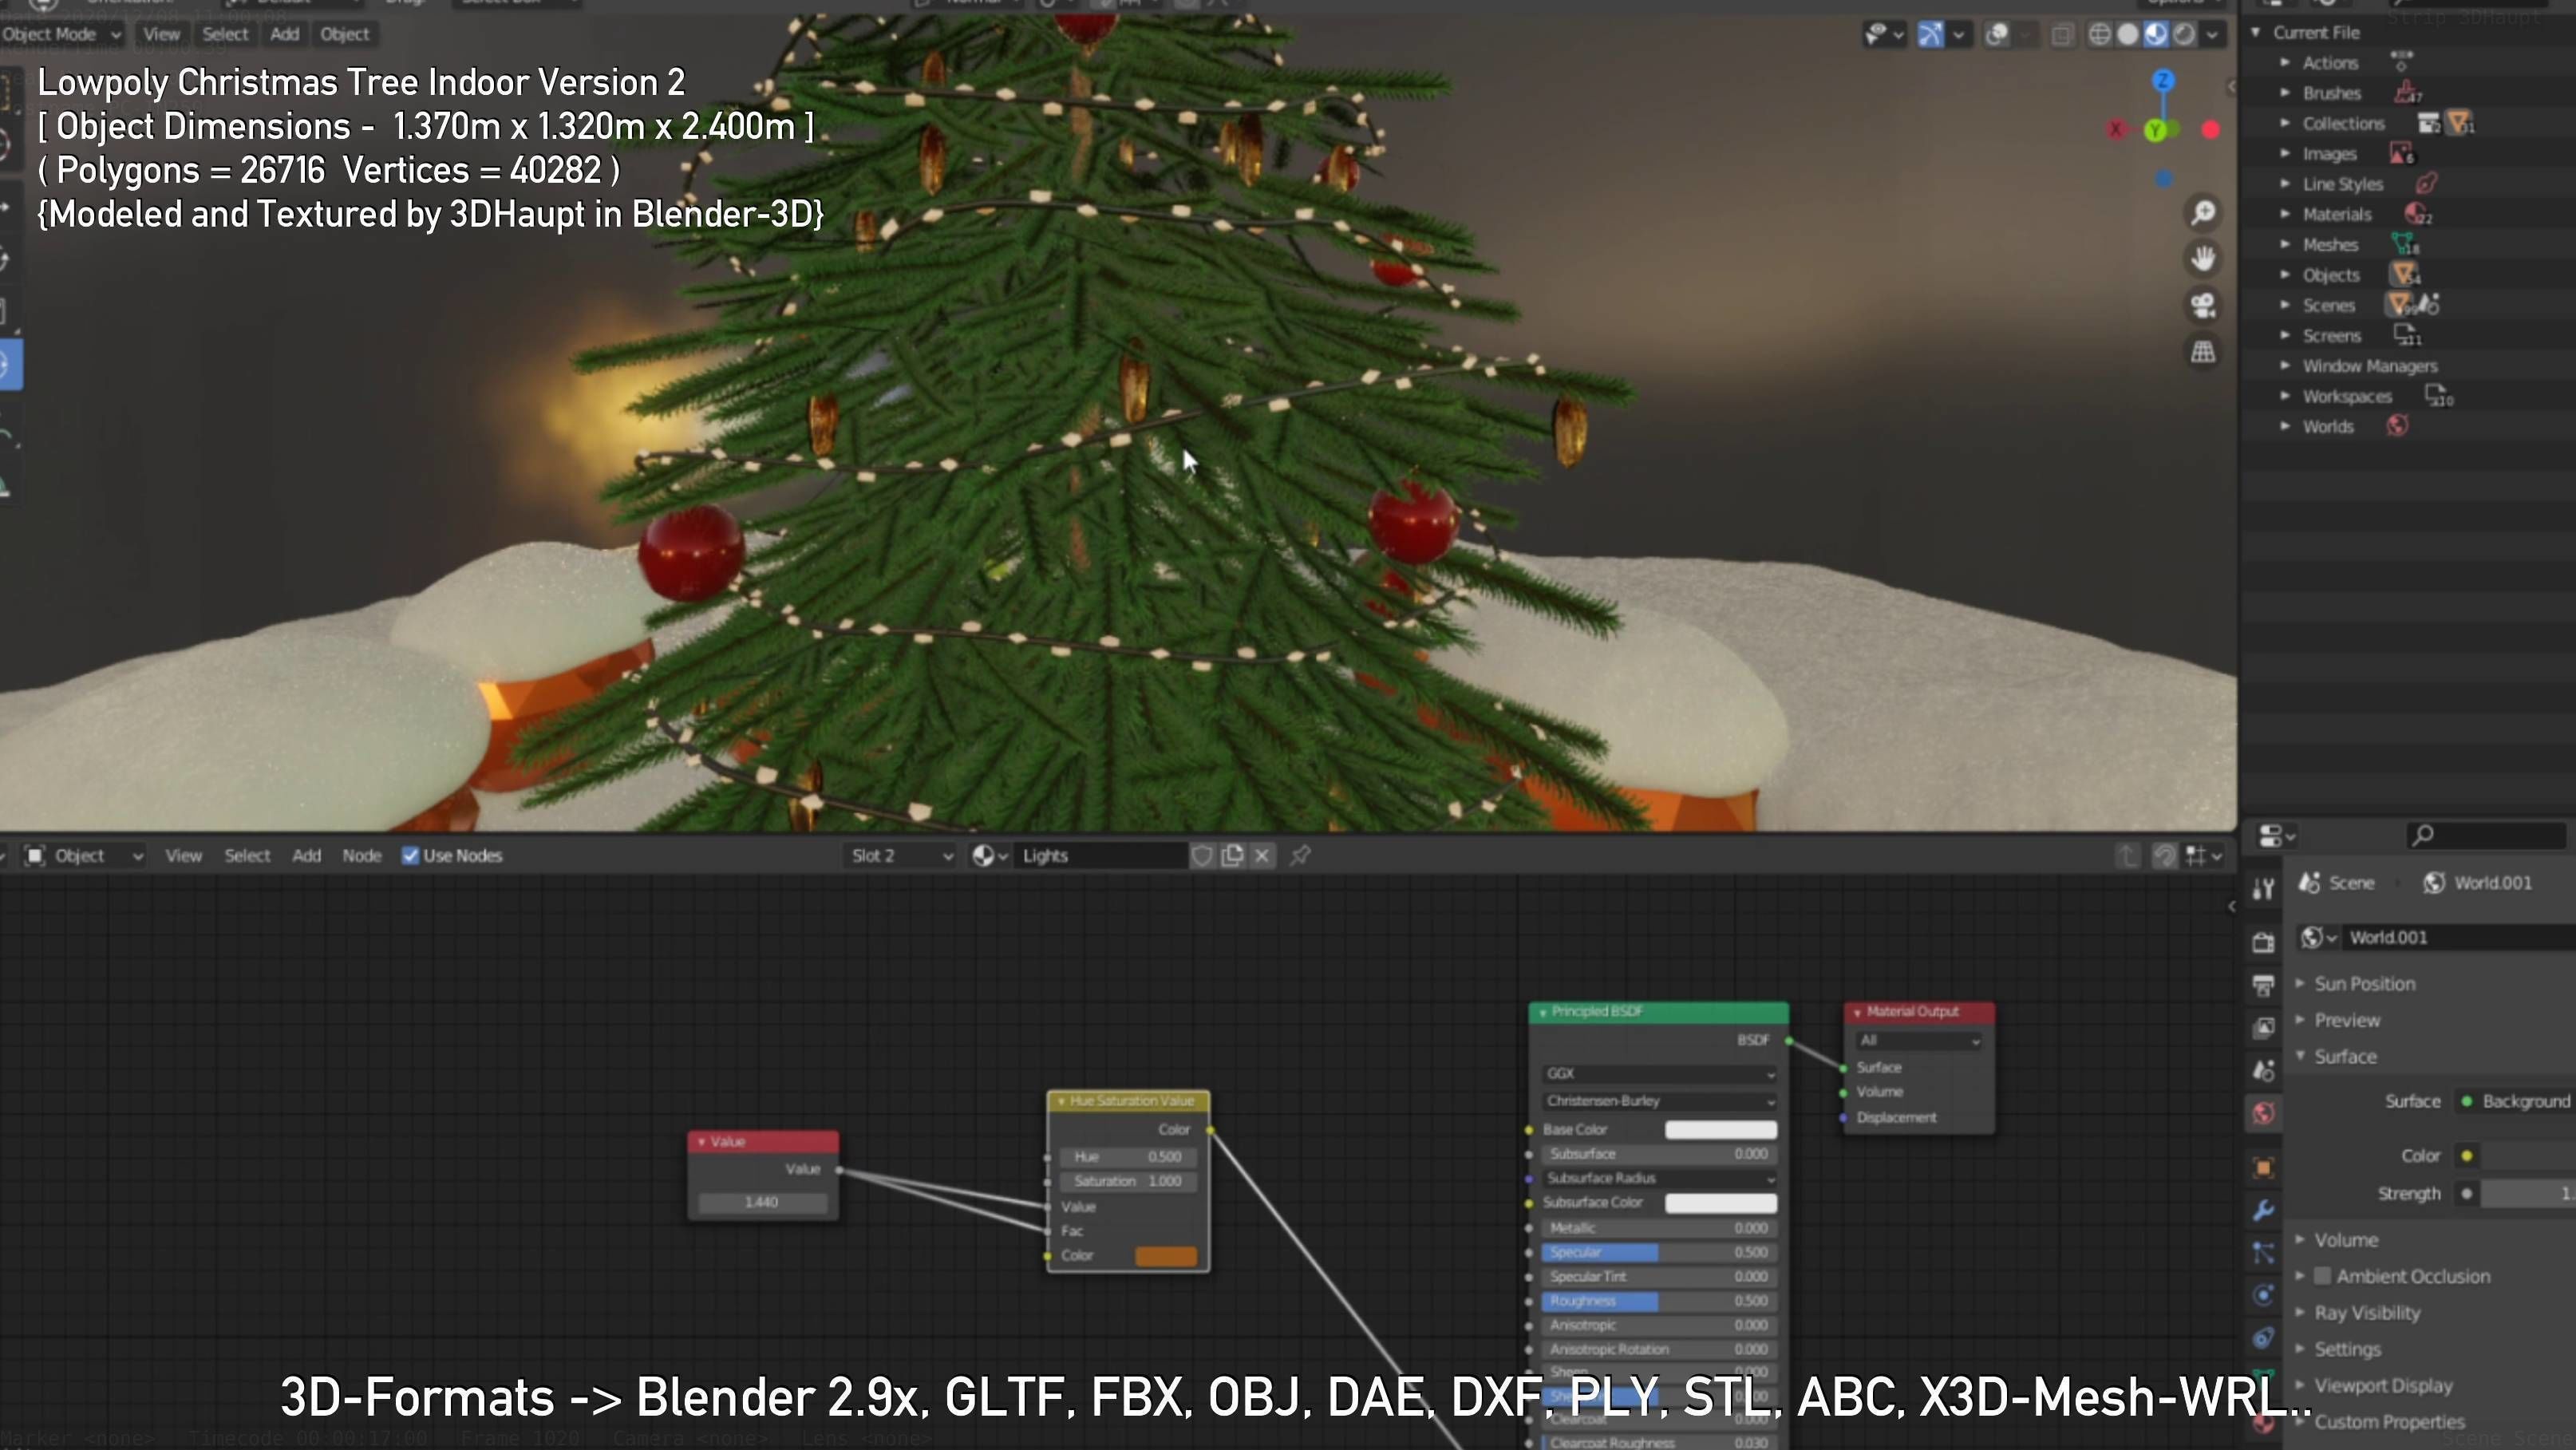Collapse the Principled BSDF node
The image size is (2576, 1450).
click(1543, 1012)
